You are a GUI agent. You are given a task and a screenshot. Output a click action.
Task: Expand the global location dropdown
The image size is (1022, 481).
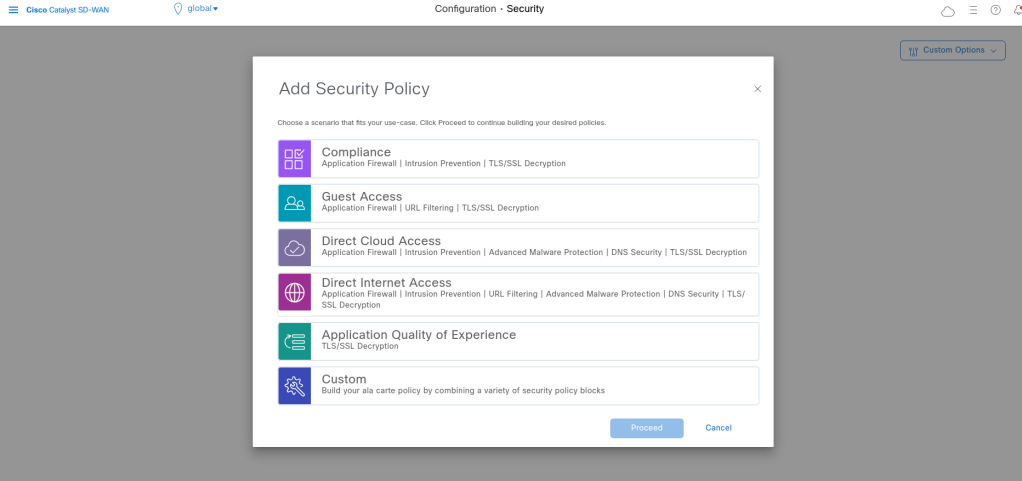198,9
